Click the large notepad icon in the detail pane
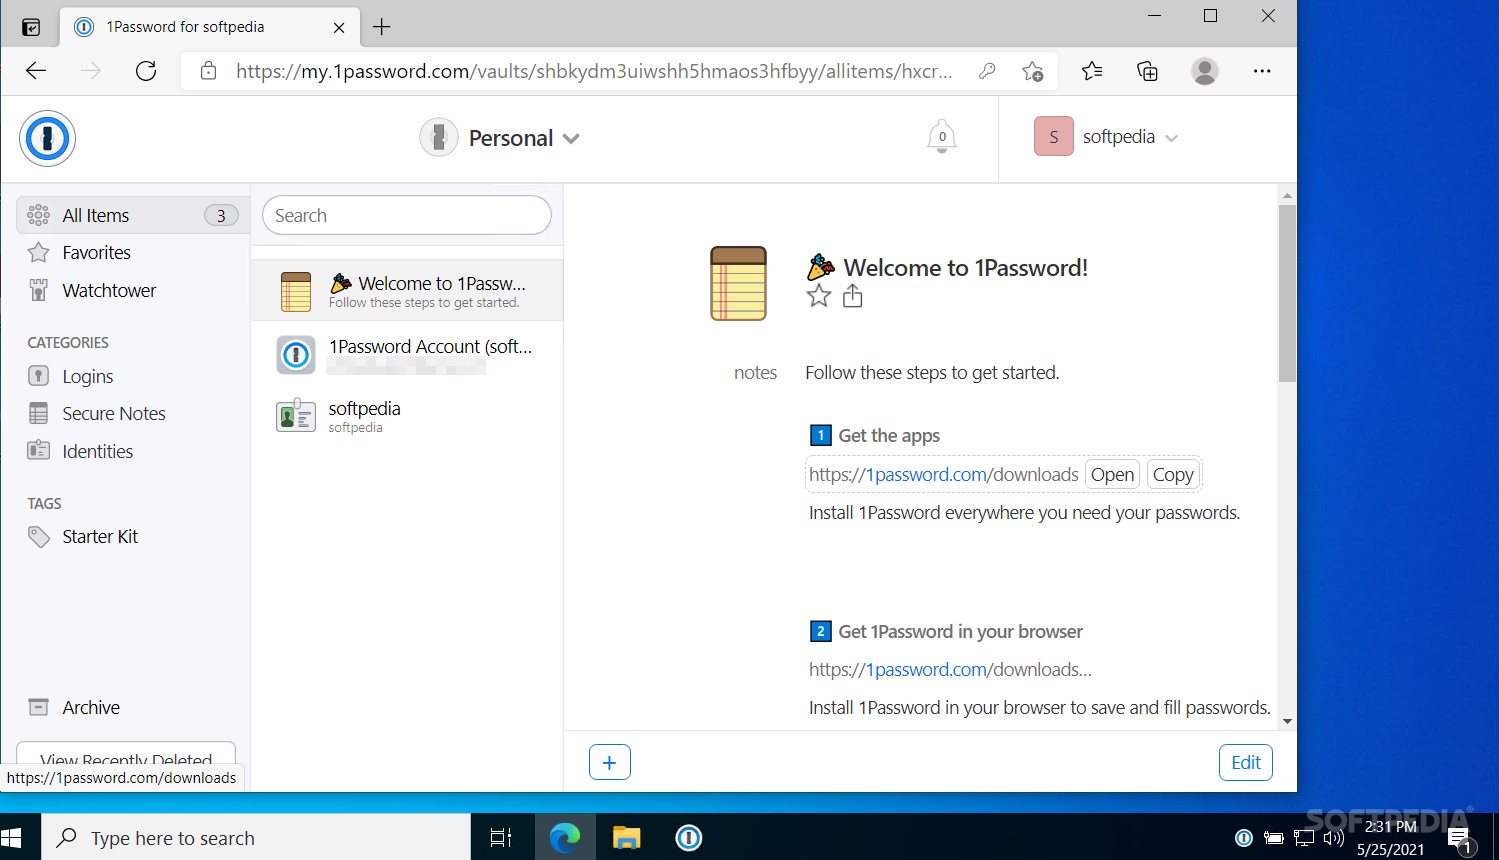This screenshot has width=1499, height=860. [738, 284]
